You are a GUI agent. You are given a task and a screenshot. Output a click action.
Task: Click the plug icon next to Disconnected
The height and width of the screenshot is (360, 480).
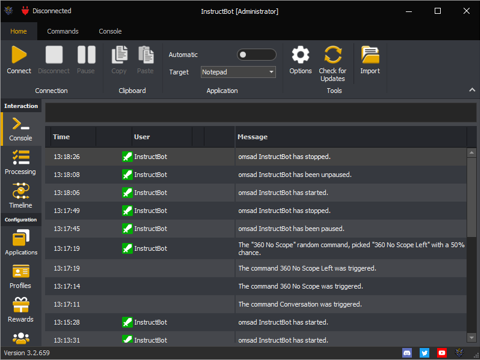(x=25, y=11)
